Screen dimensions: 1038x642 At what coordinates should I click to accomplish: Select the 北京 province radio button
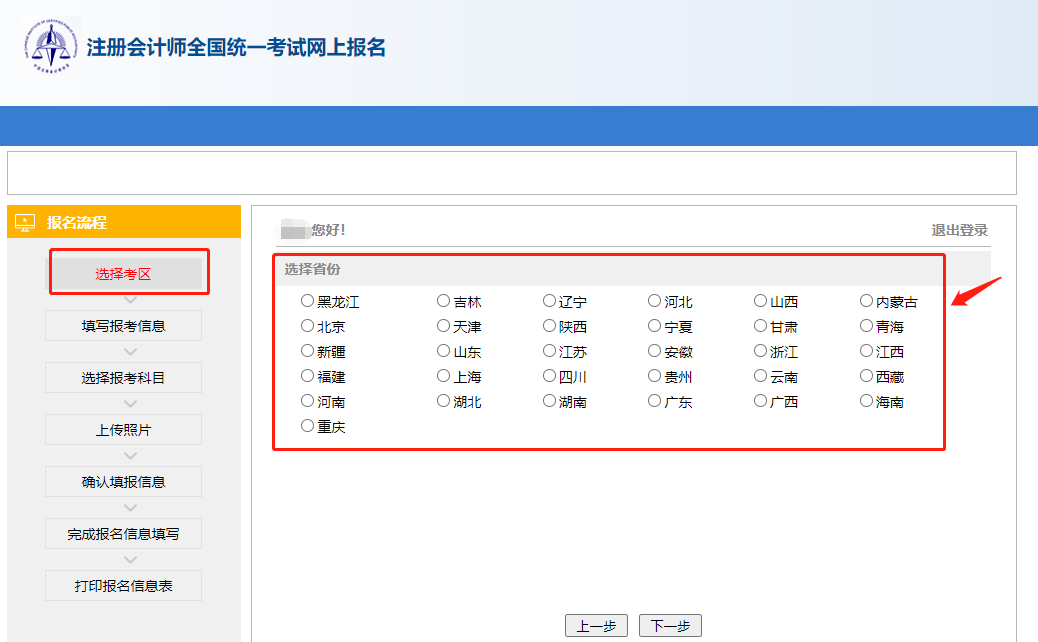[x=306, y=325]
